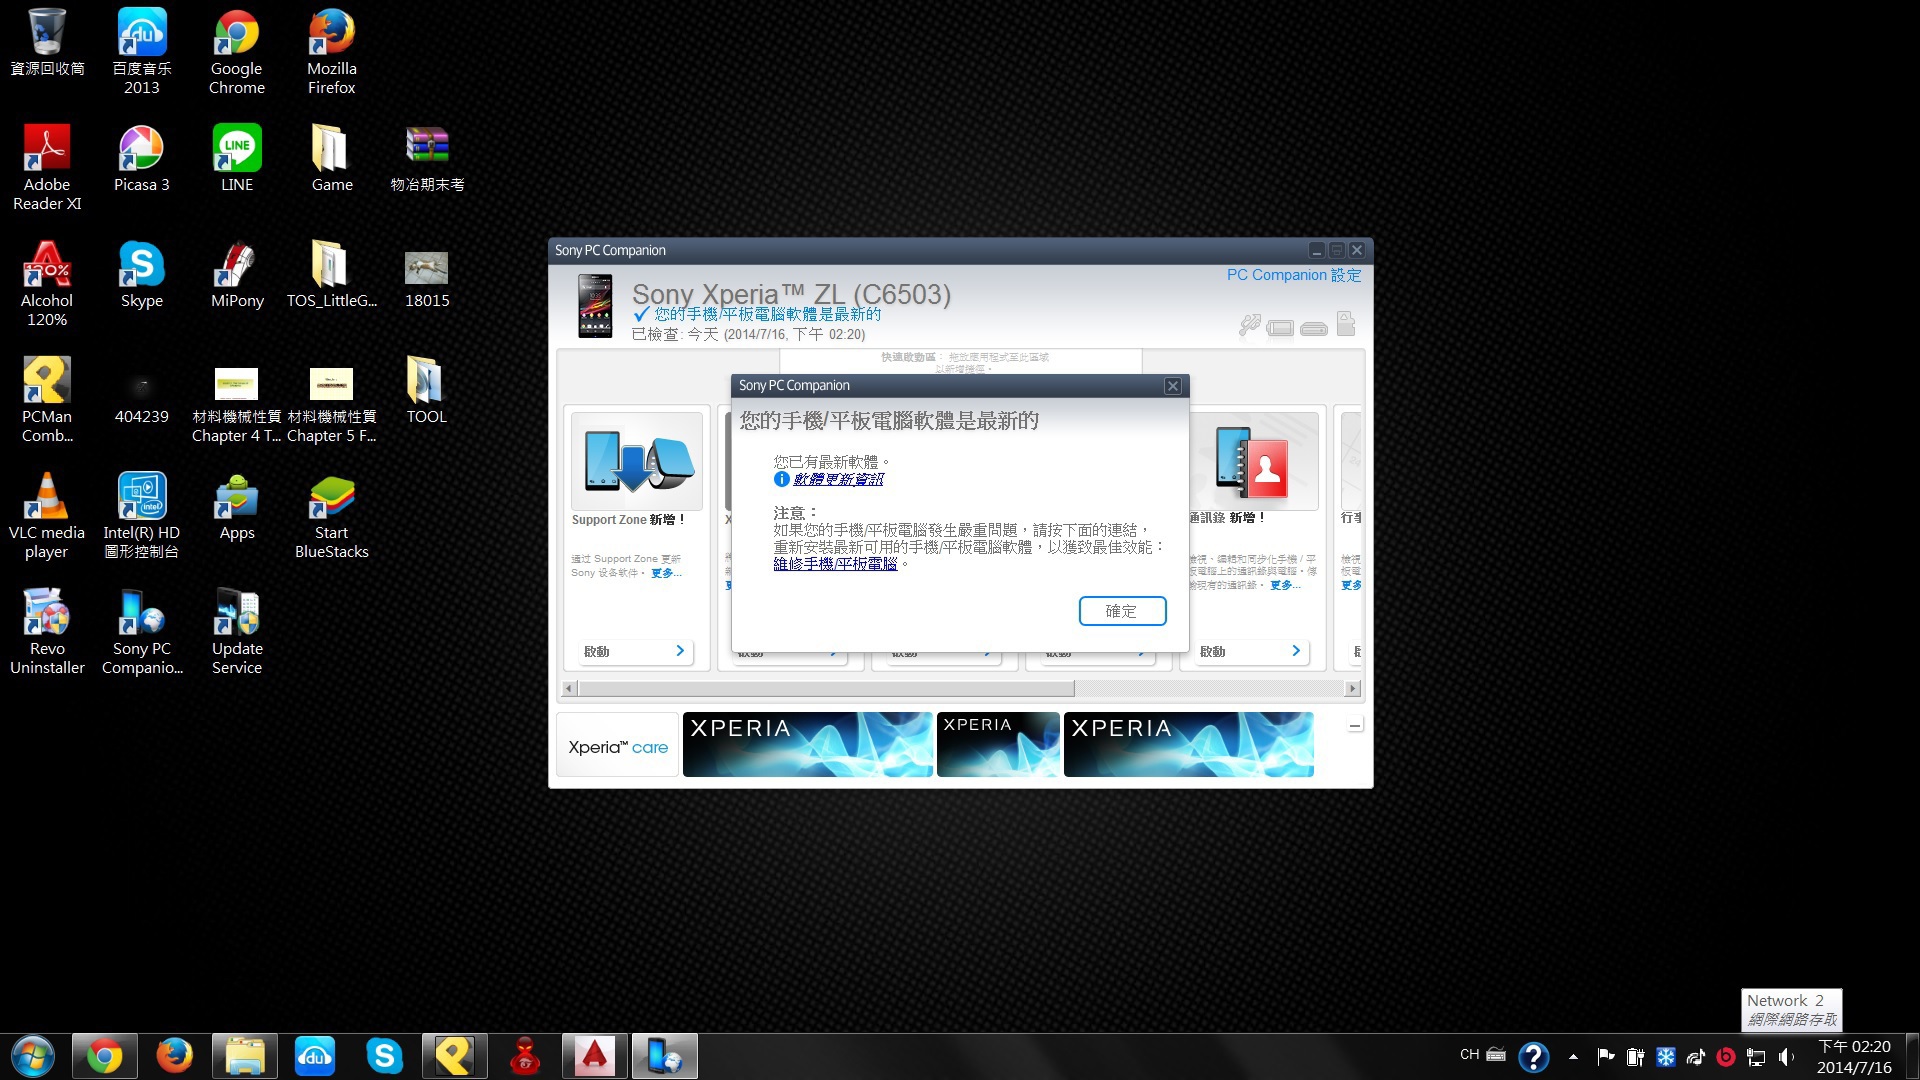Click the Support Zone 更多 link
This screenshot has width=1920, height=1080.
tap(666, 573)
